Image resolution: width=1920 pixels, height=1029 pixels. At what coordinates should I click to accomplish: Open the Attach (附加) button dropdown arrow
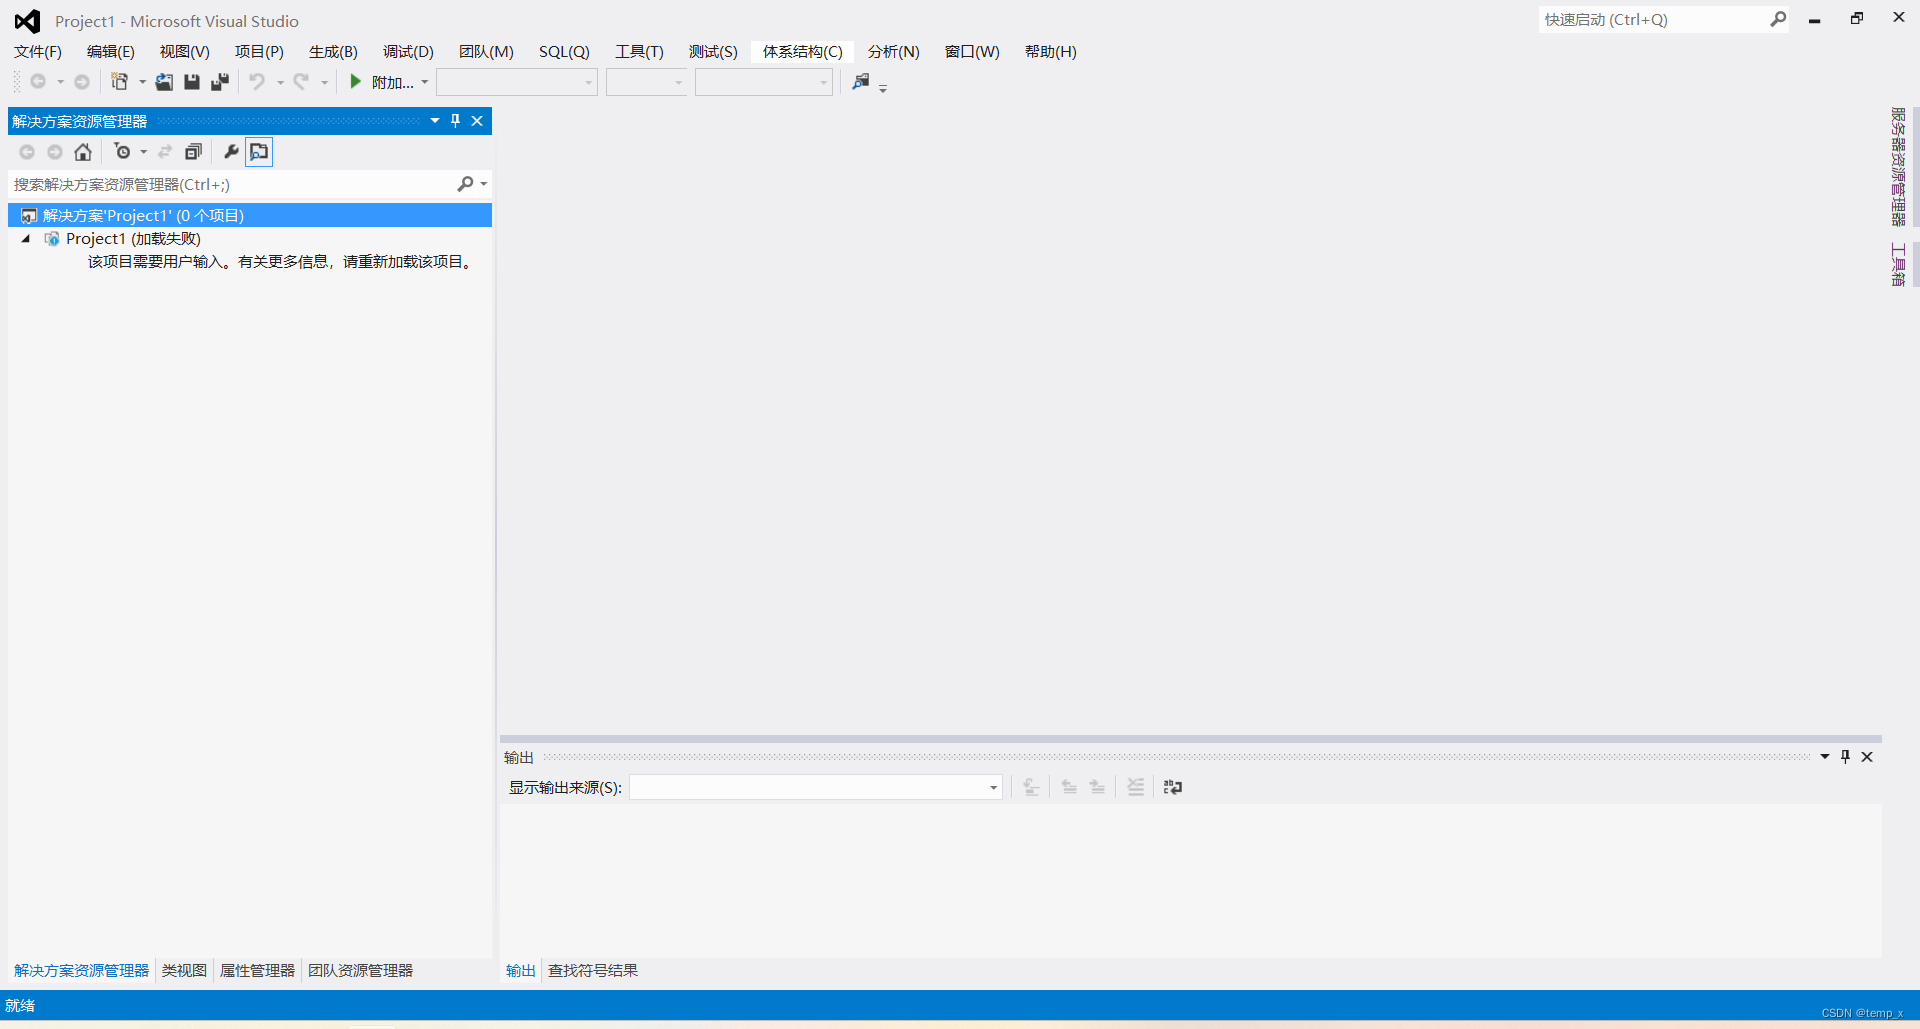pyautogui.click(x=425, y=82)
